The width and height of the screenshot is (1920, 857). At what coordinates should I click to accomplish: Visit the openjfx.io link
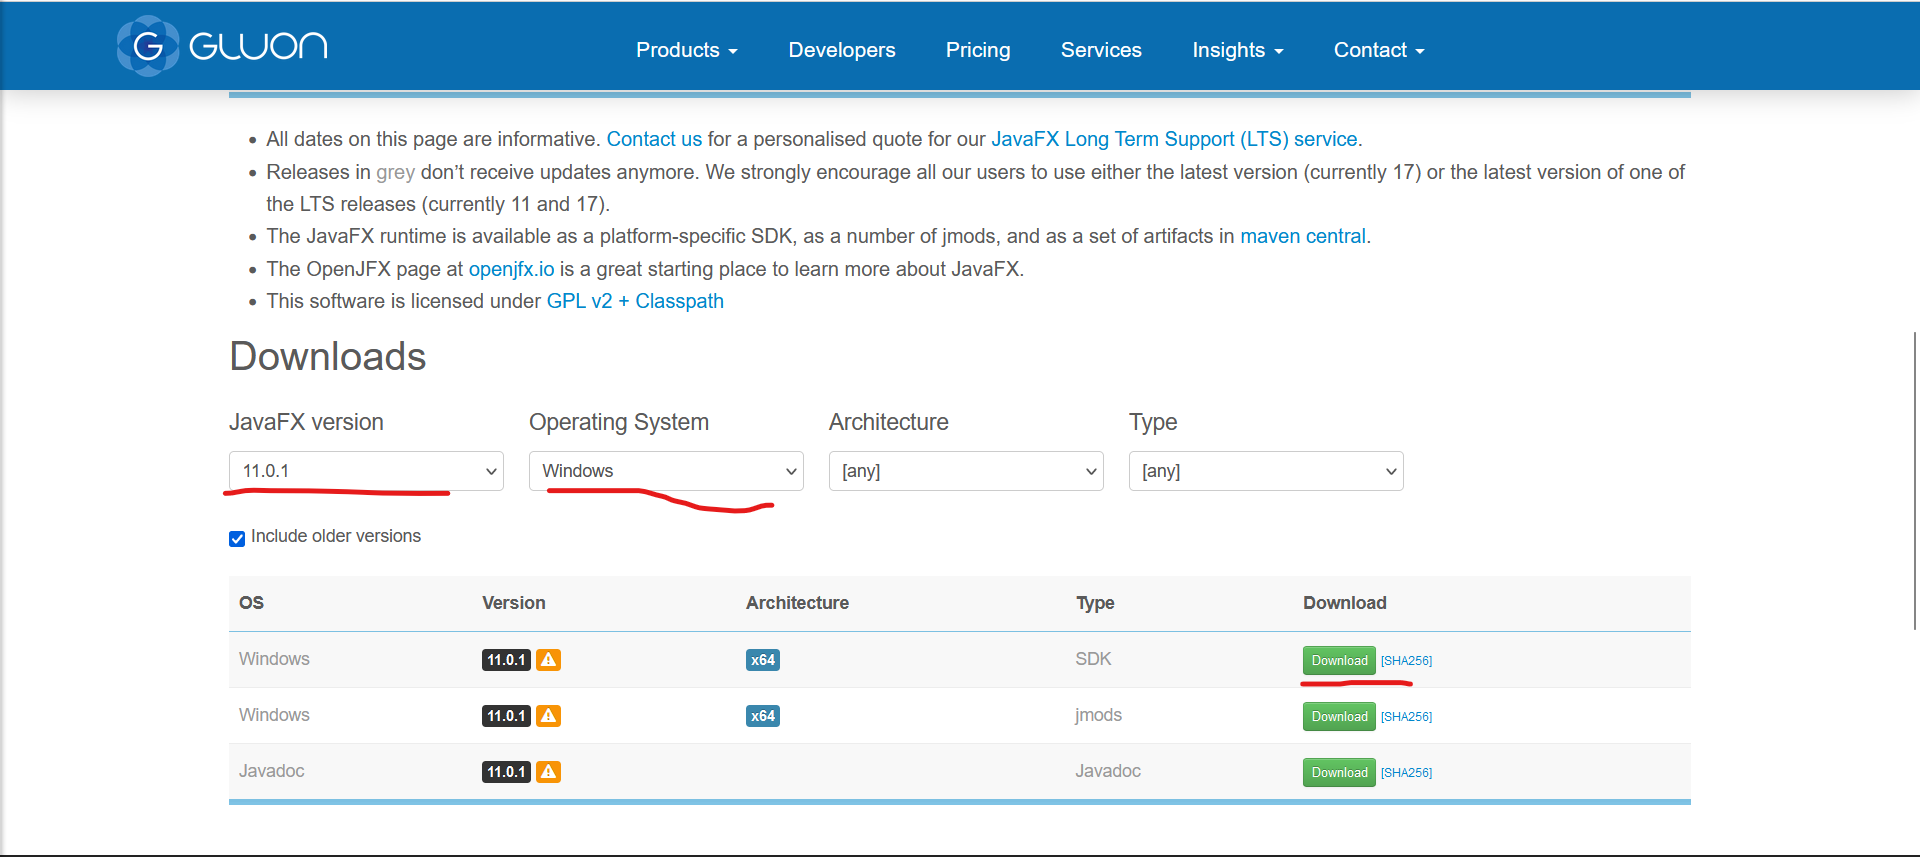pos(511,269)
